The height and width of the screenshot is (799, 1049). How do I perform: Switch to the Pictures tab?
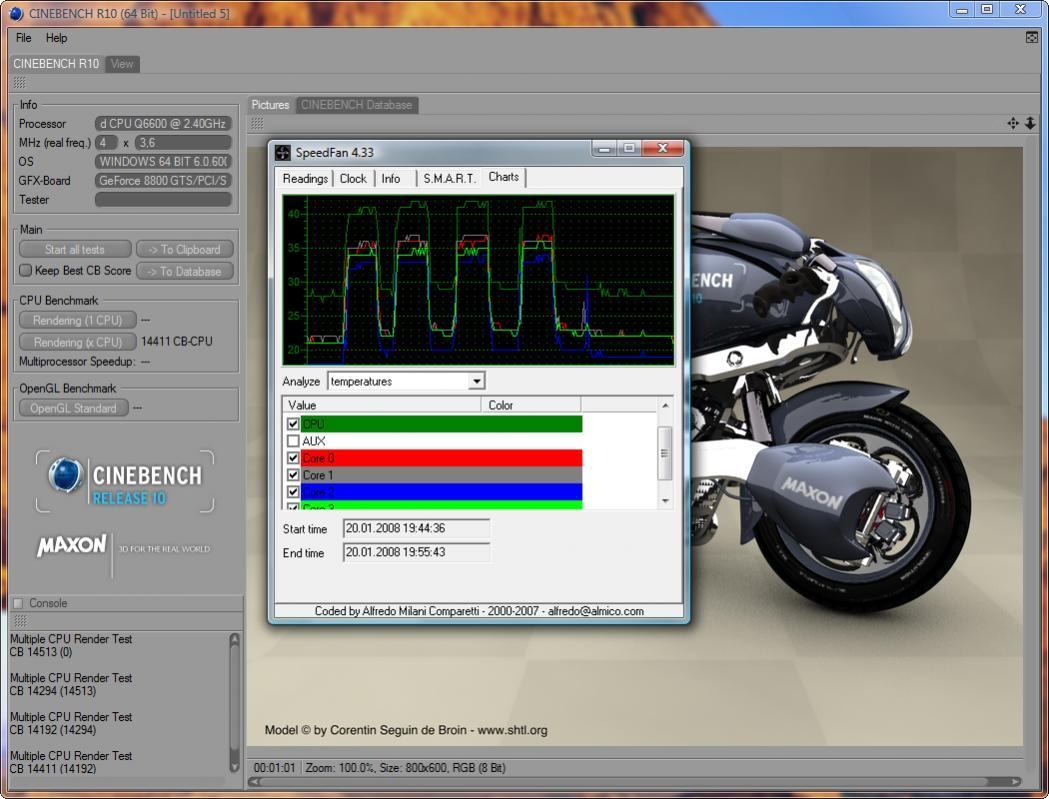tap(270, 105)
